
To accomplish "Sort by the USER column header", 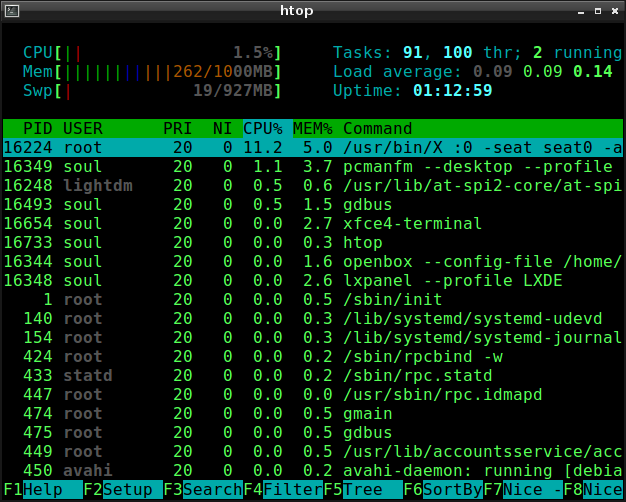I will tap(83, 129).
